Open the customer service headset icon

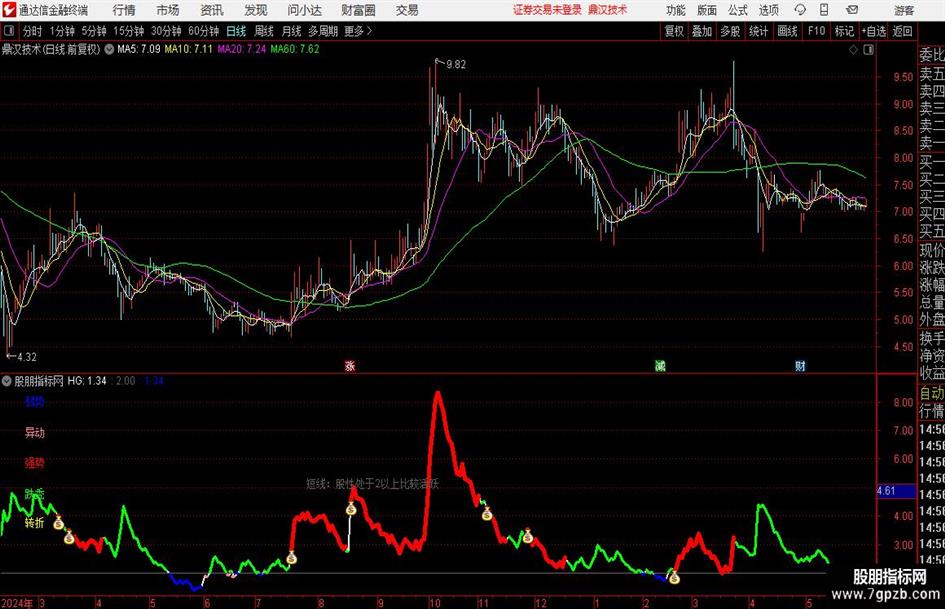tap(800, 10)
